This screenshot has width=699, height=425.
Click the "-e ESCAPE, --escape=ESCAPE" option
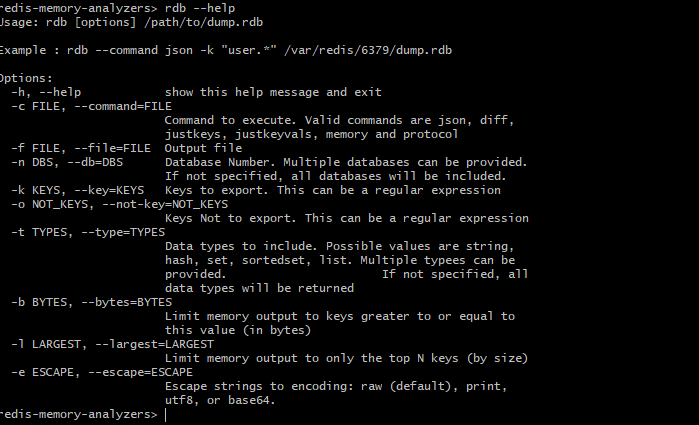pyautogui.click(x=102, y=371)
